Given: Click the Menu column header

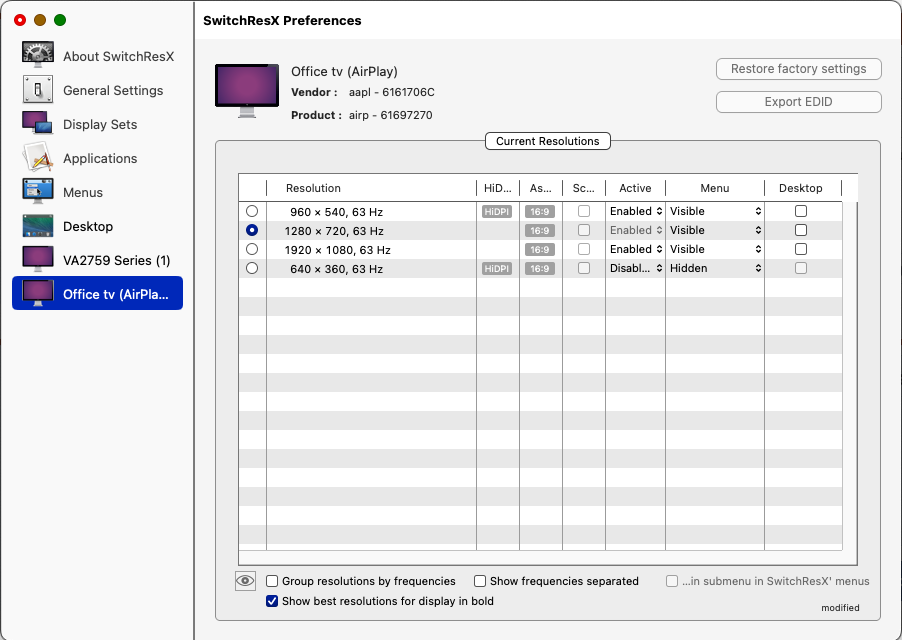Looking at the screenshot, I should pyautogui.click(x=715, y=188).
